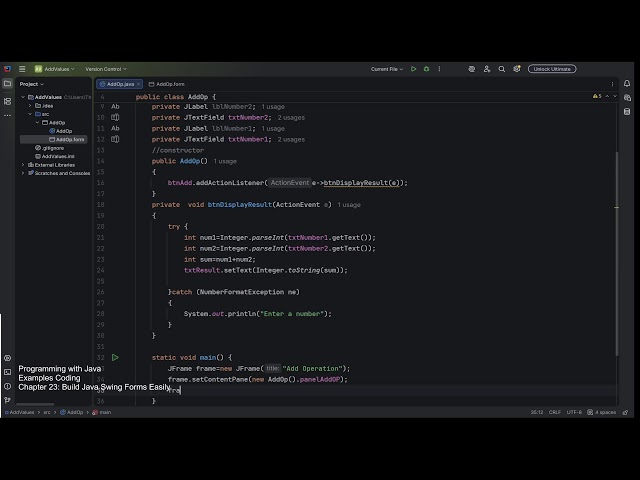Open the IntelliJ main hamburger menu
The width and height of the screenshot is (640, 480).
pyautogui.click(x=22, y=69)
